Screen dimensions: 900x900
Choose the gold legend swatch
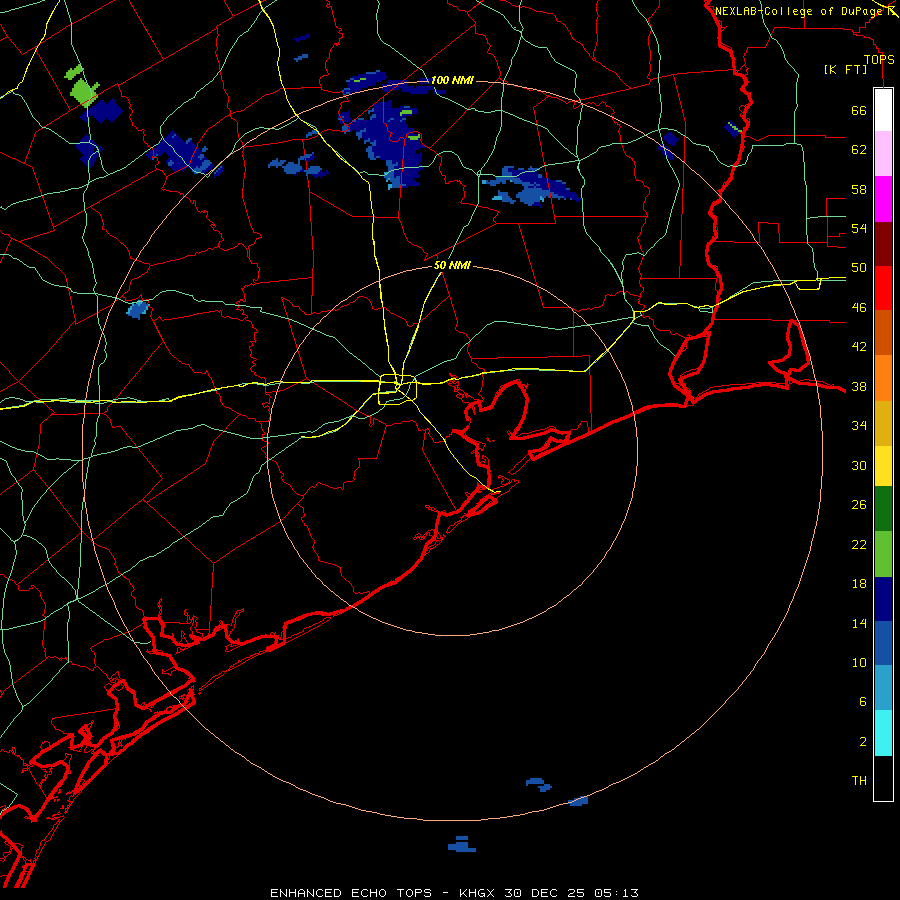pos(883,424)
